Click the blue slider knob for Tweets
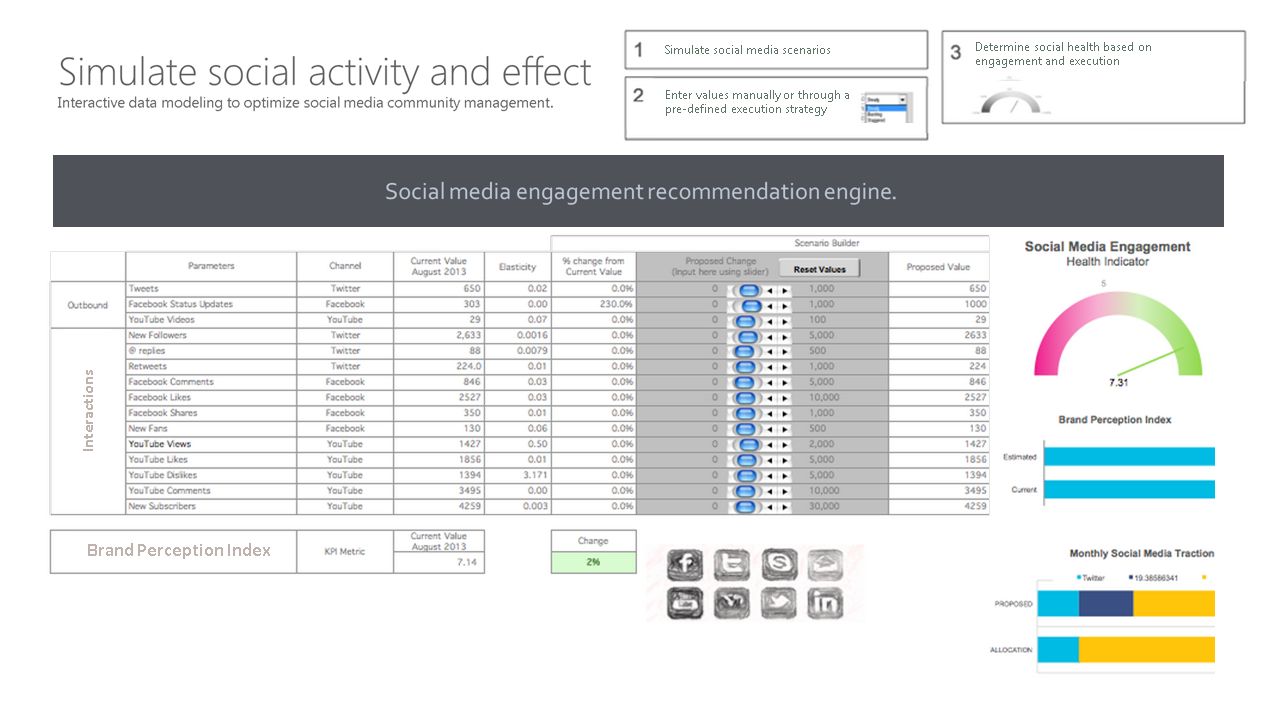Screen dimensions: 1280x720 [x=748, y=289]
